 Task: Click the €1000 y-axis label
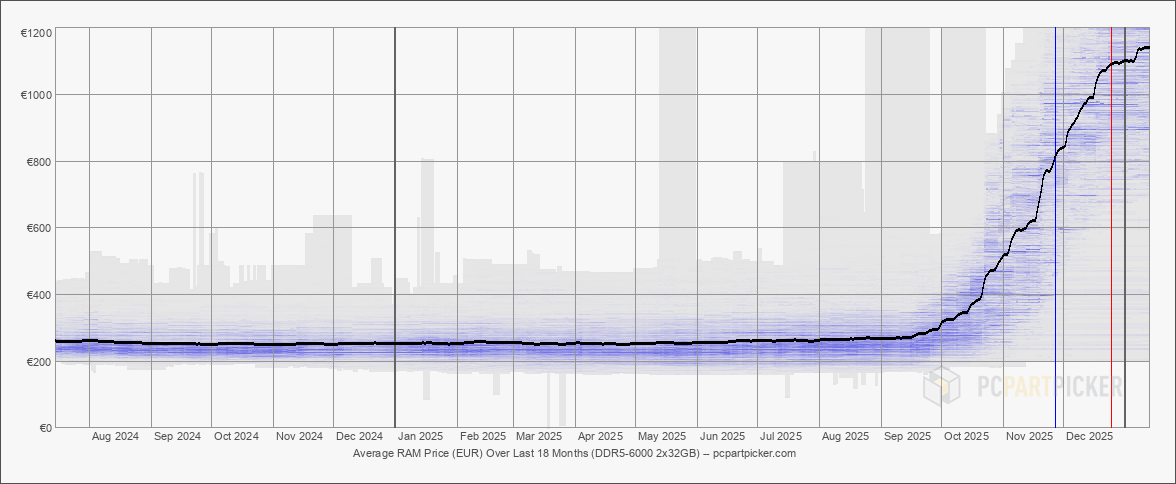pyautogui.click(x=36, y=95)
